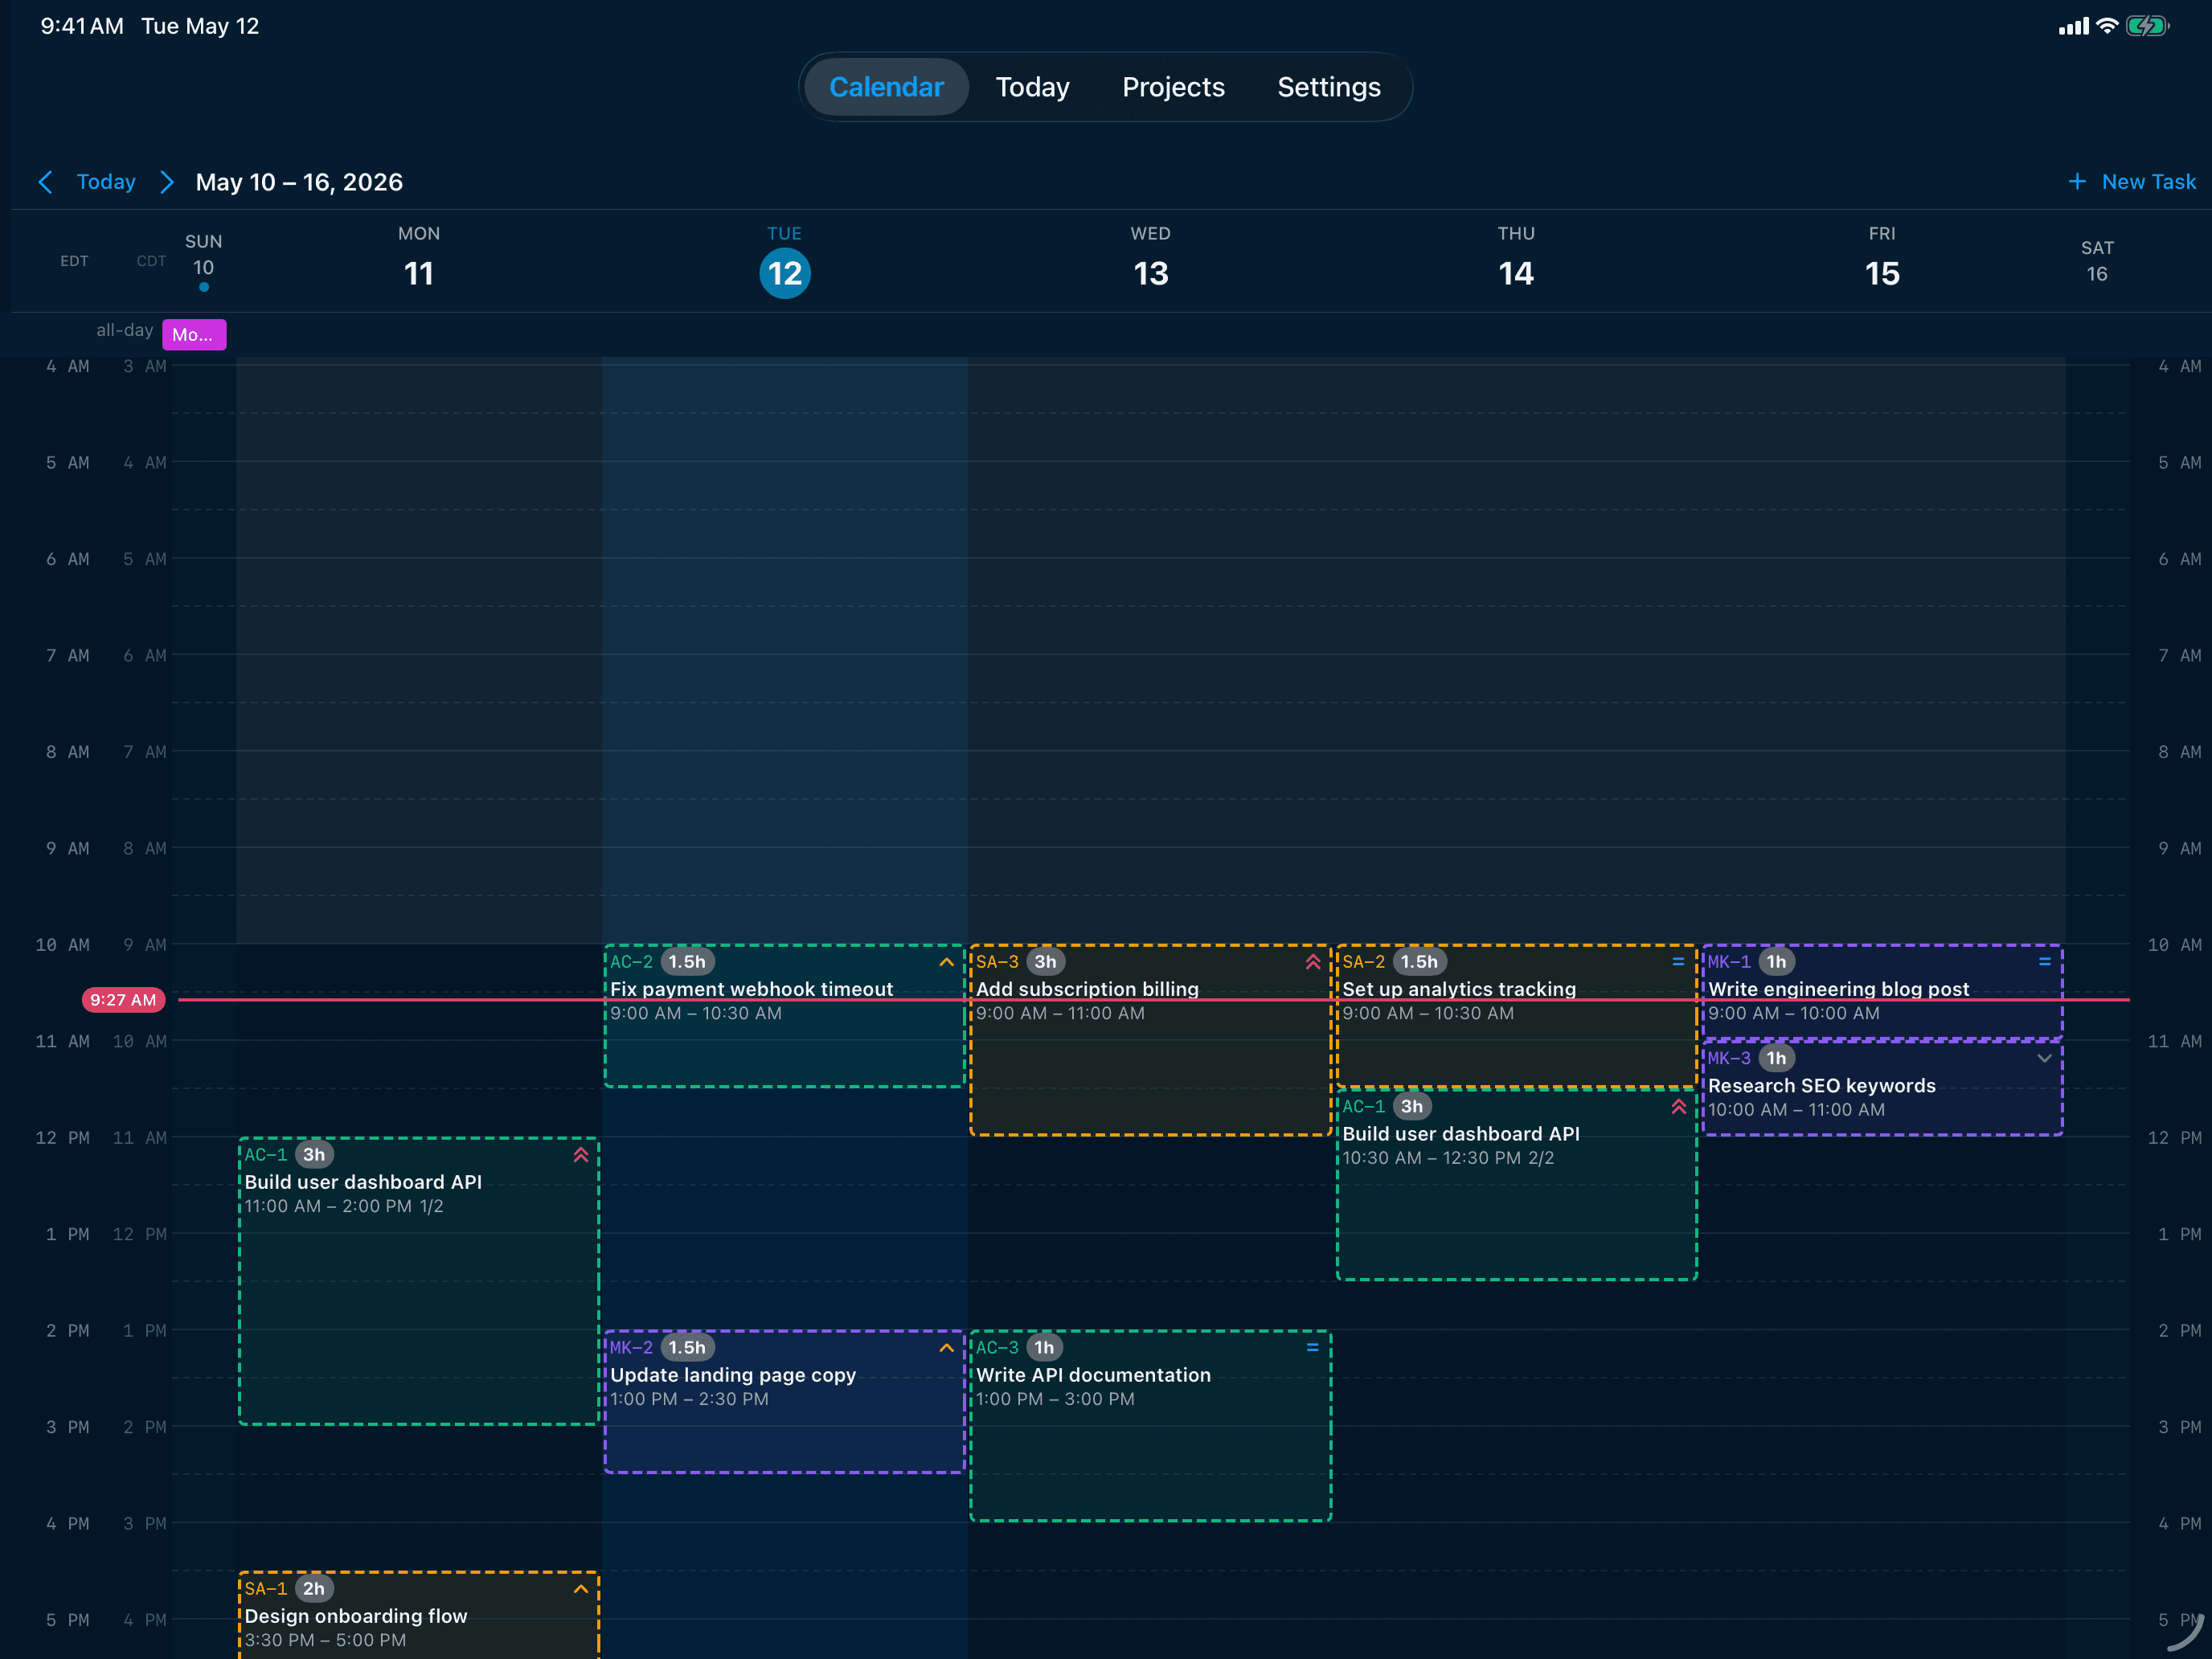Click the 1h duration badge on MK-1
Screen dimensions: 2212x1659
point(1776,962)
